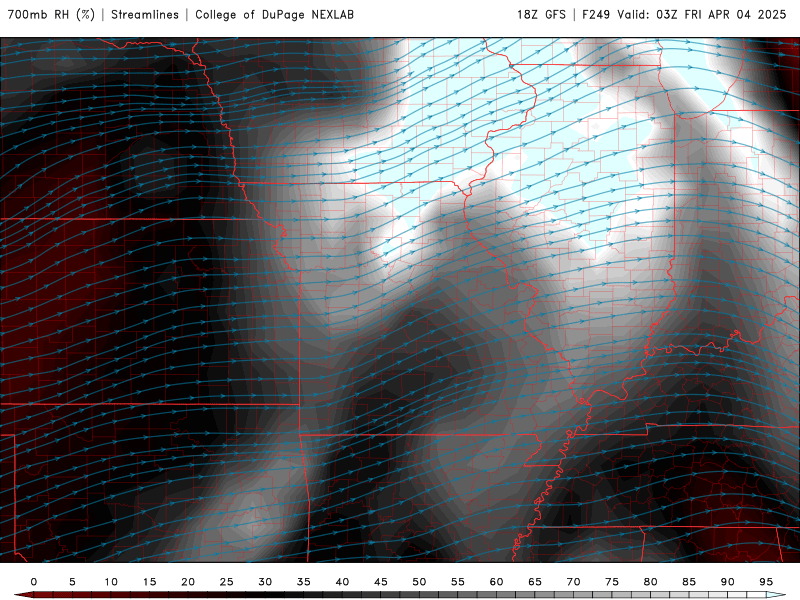Viewport: 800px width, 600px height.
Task: Click the "65" color scale number
Action: [535, 582]
